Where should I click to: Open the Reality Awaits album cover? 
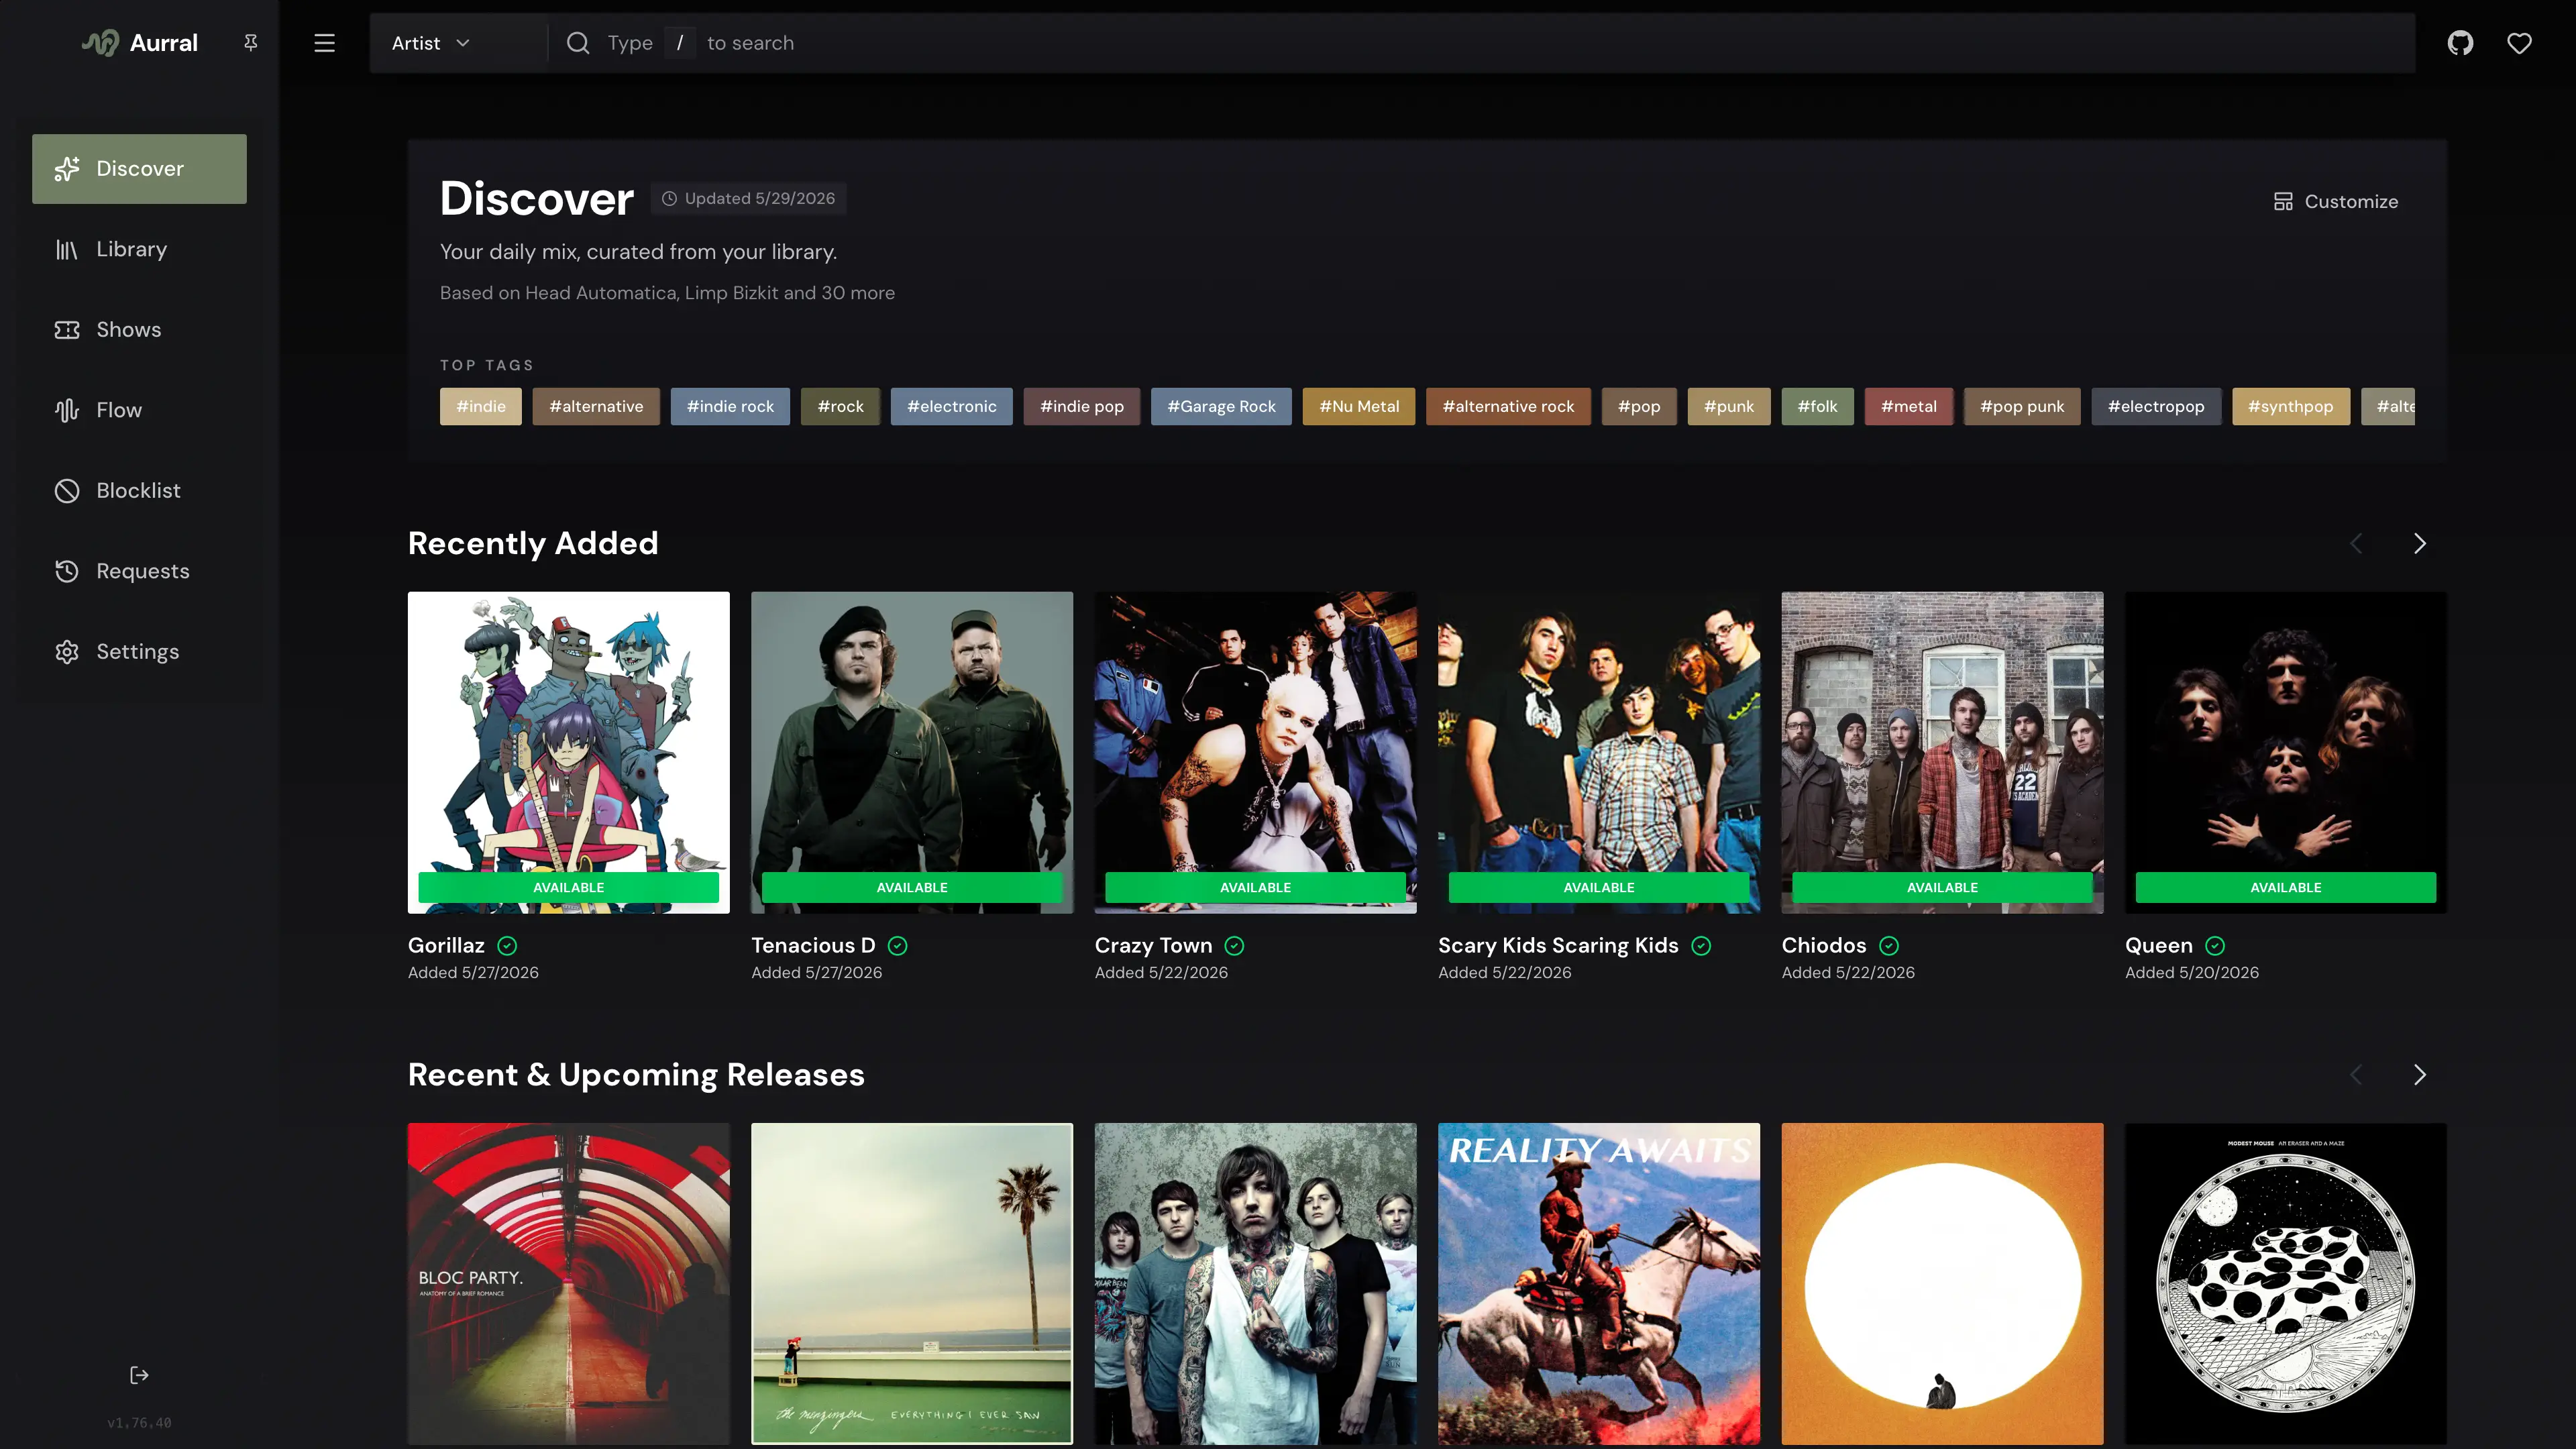point(1599,1284)
